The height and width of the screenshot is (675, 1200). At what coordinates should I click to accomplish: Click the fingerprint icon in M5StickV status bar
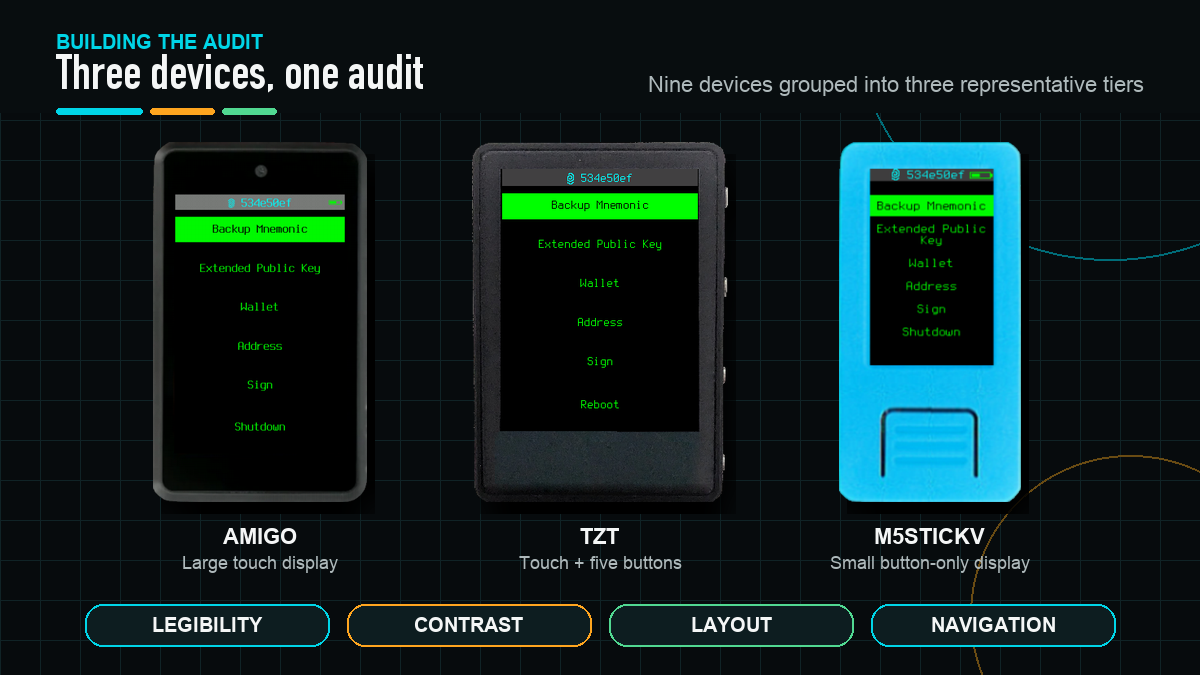(x=896, y=175)
